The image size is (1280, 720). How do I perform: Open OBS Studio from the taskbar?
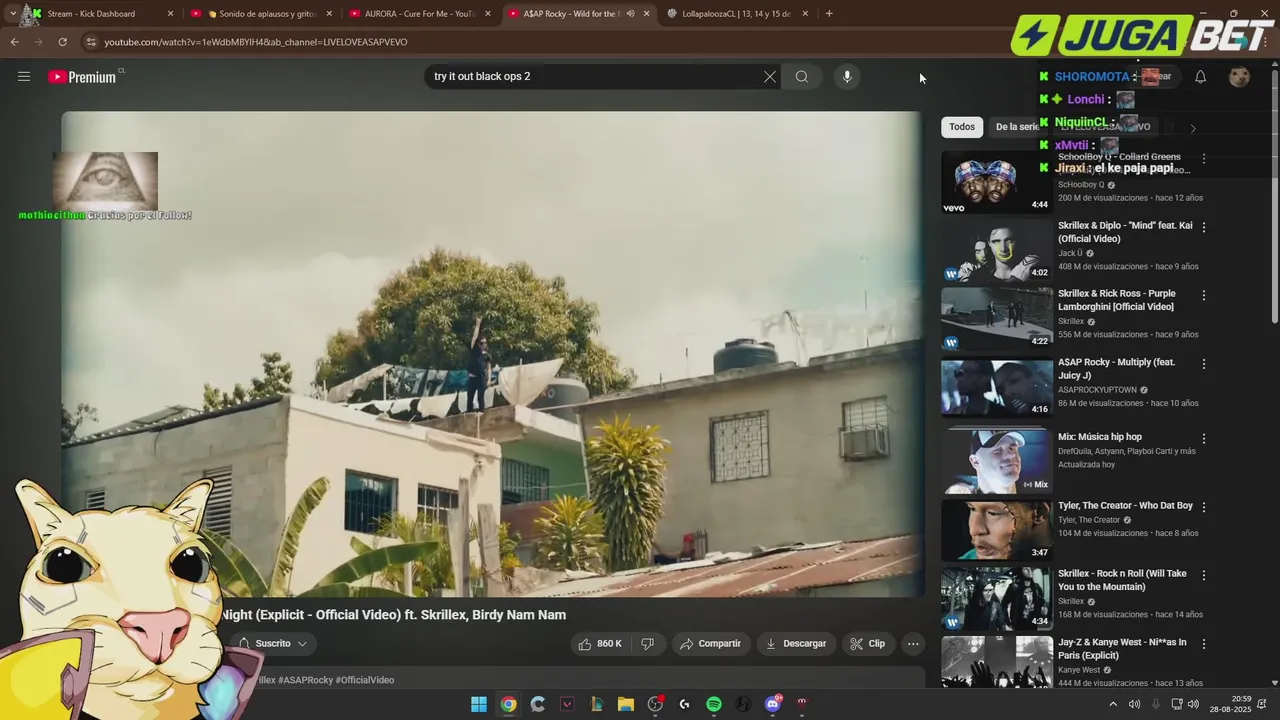pyautogui.click(x=655, y=704)
